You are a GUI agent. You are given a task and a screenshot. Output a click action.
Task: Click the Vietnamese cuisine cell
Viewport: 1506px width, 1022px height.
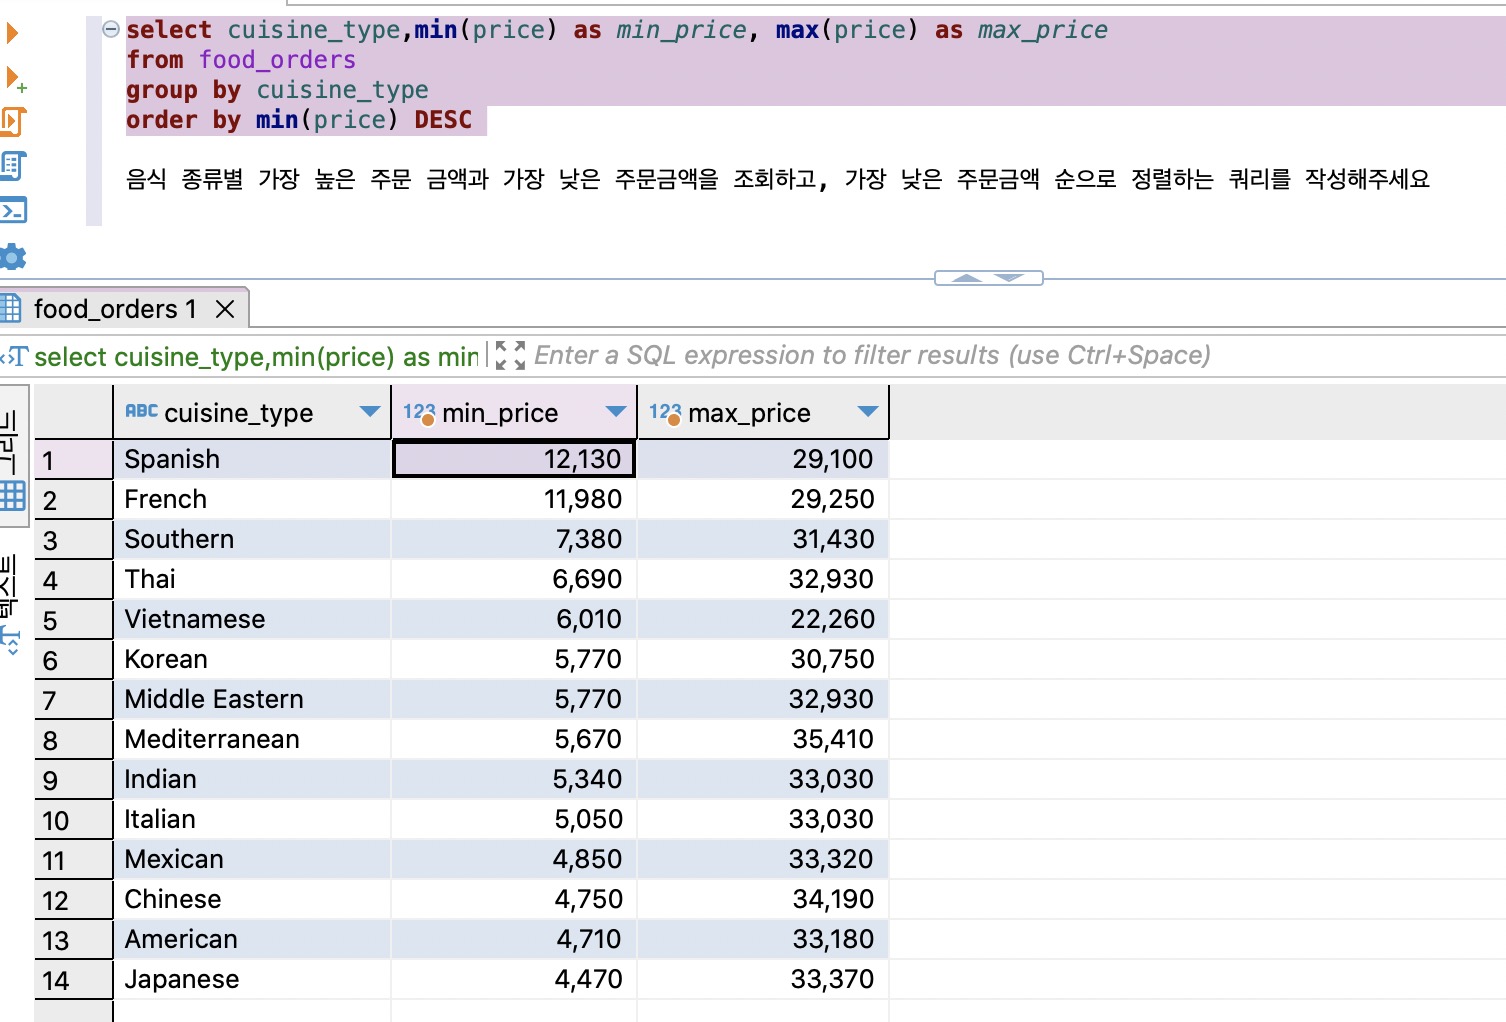coord(251,619)
